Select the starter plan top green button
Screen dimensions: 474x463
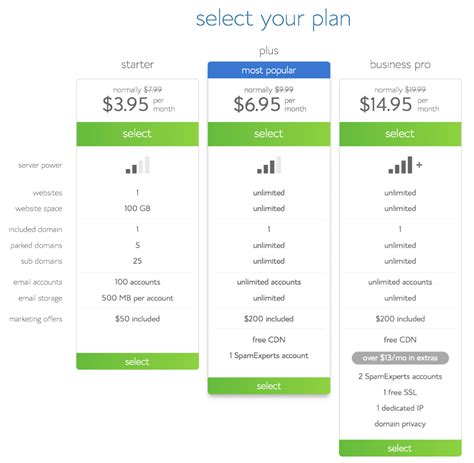pos(137,134)
